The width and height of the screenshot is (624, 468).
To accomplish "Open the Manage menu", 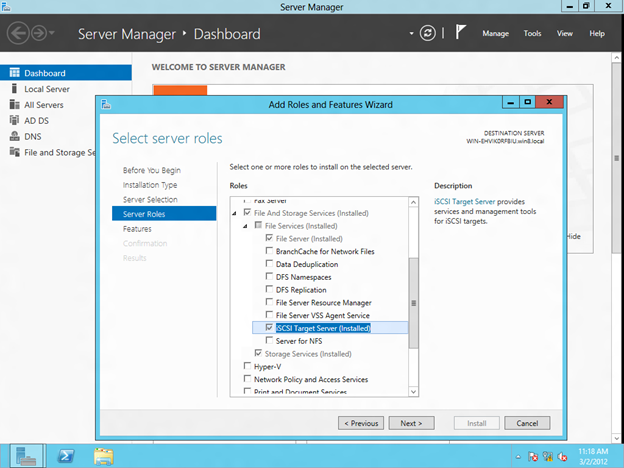I will [495, 33].
